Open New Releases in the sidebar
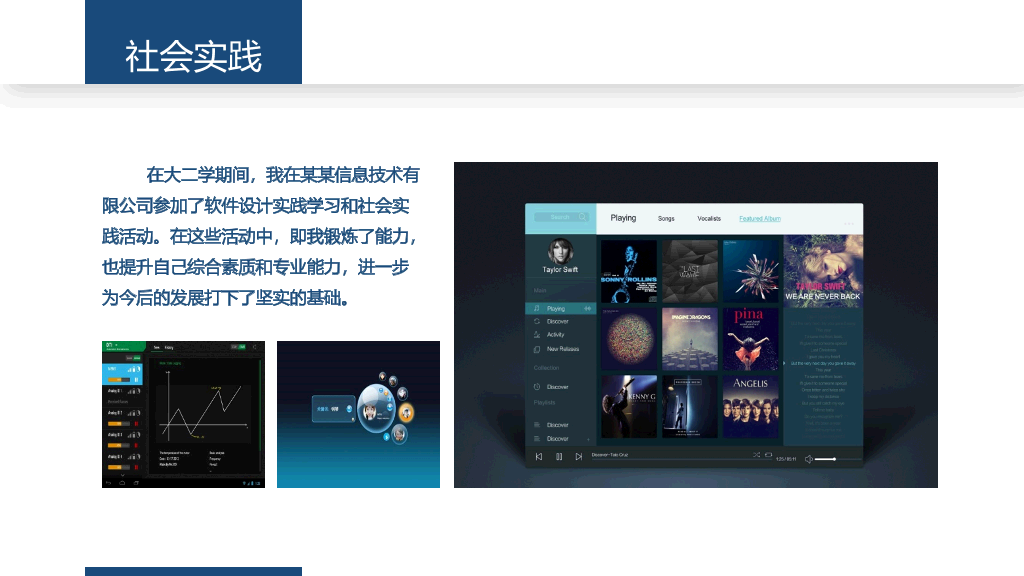The width and height of the screenshot is (1024, 576). 562,349
